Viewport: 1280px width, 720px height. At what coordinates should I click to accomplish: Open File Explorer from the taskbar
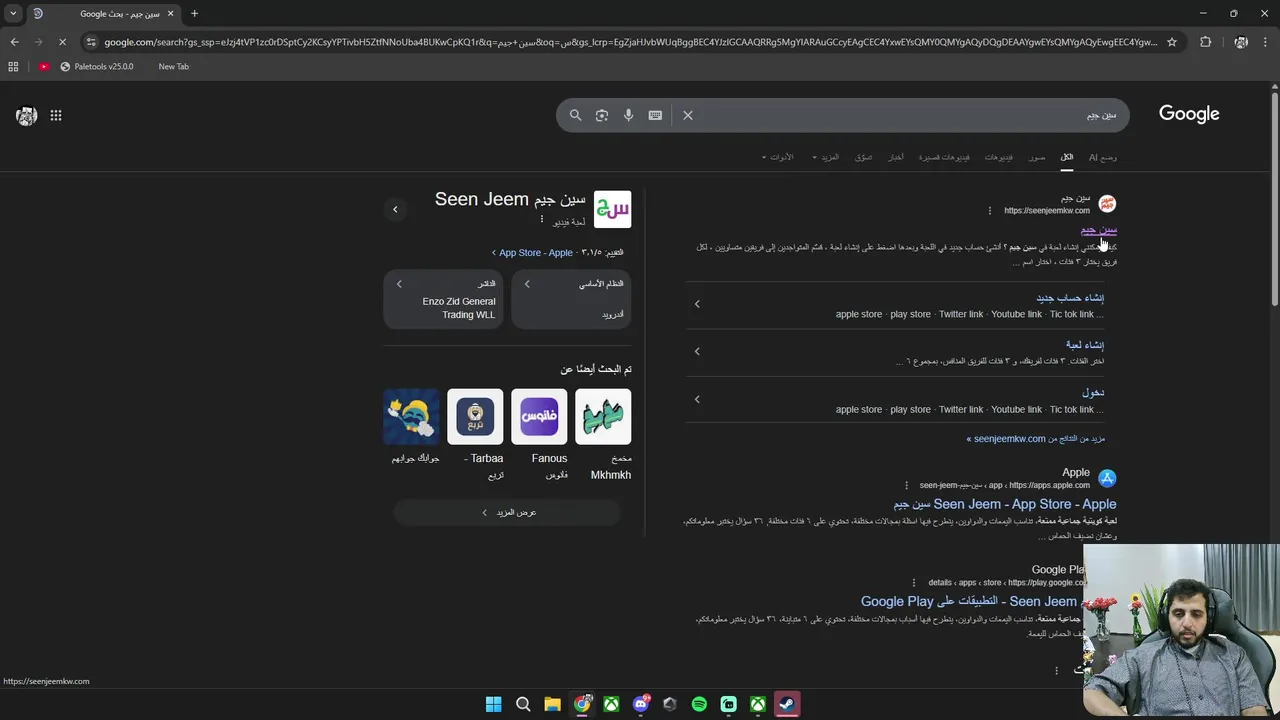[x=552, y=704]
